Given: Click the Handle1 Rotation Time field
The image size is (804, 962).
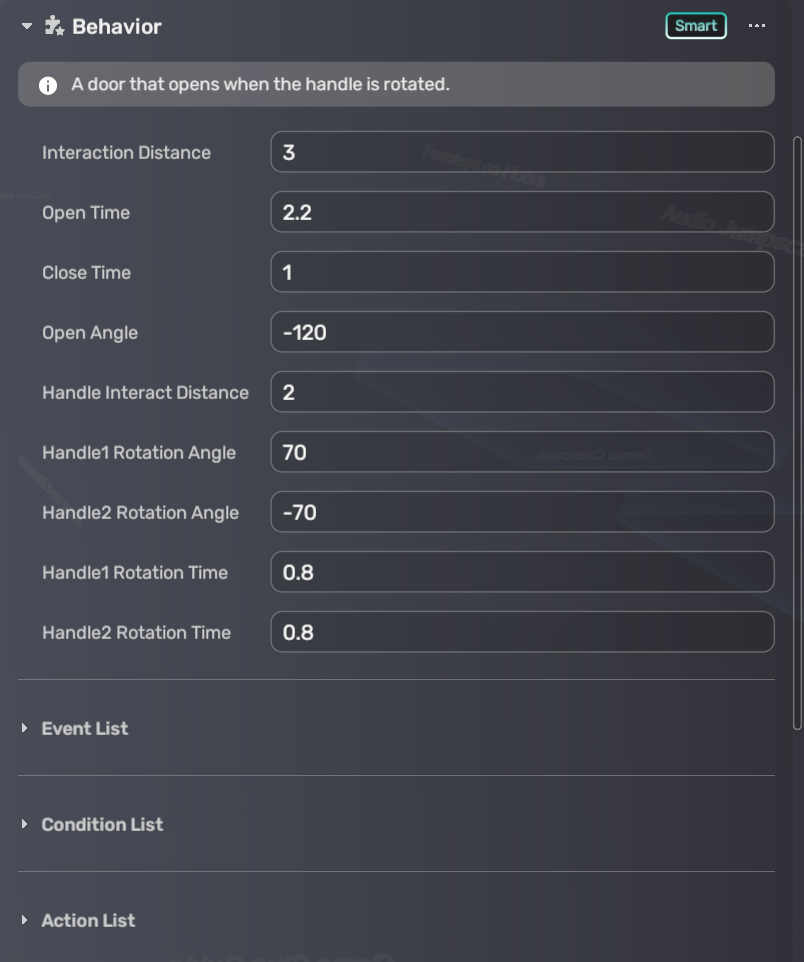Looking at the screenshot, I should (x=522, y=572).
